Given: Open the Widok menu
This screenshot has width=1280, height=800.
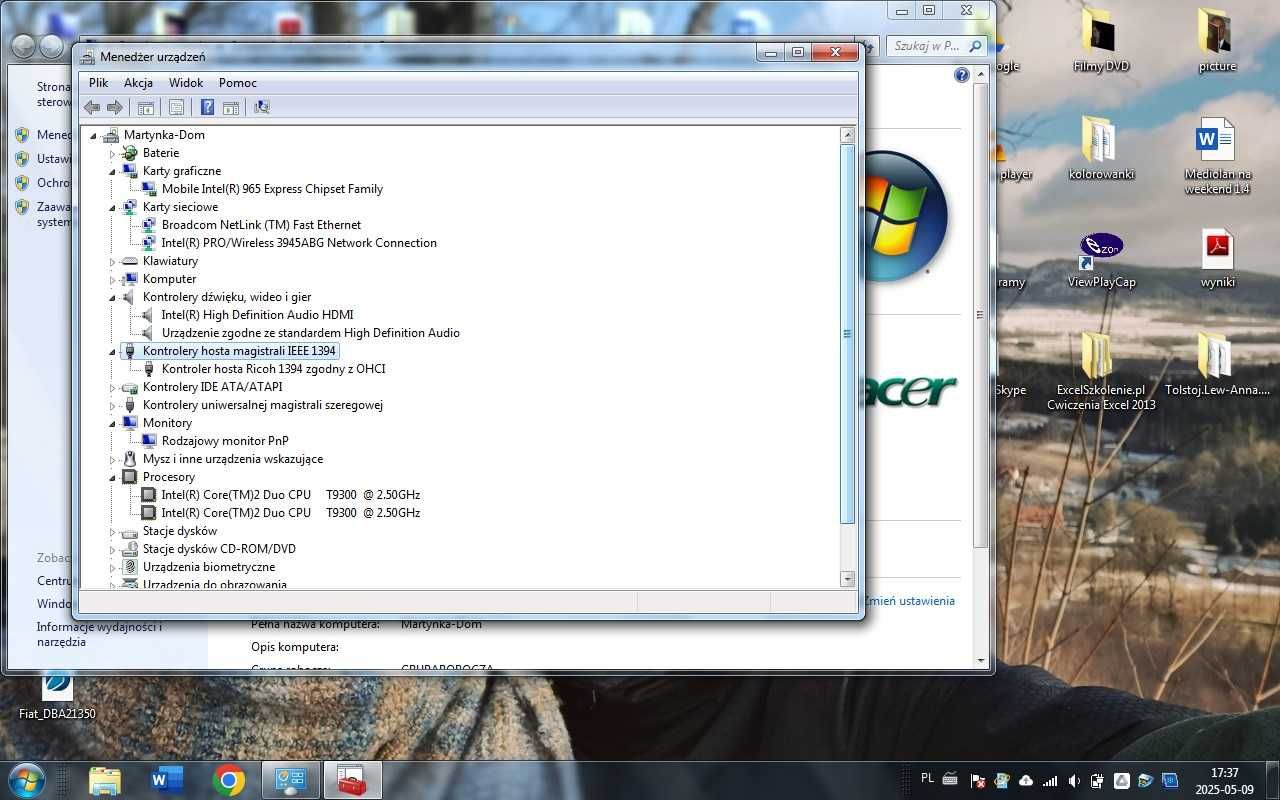Looking at the screenshot, I should 186,83.
